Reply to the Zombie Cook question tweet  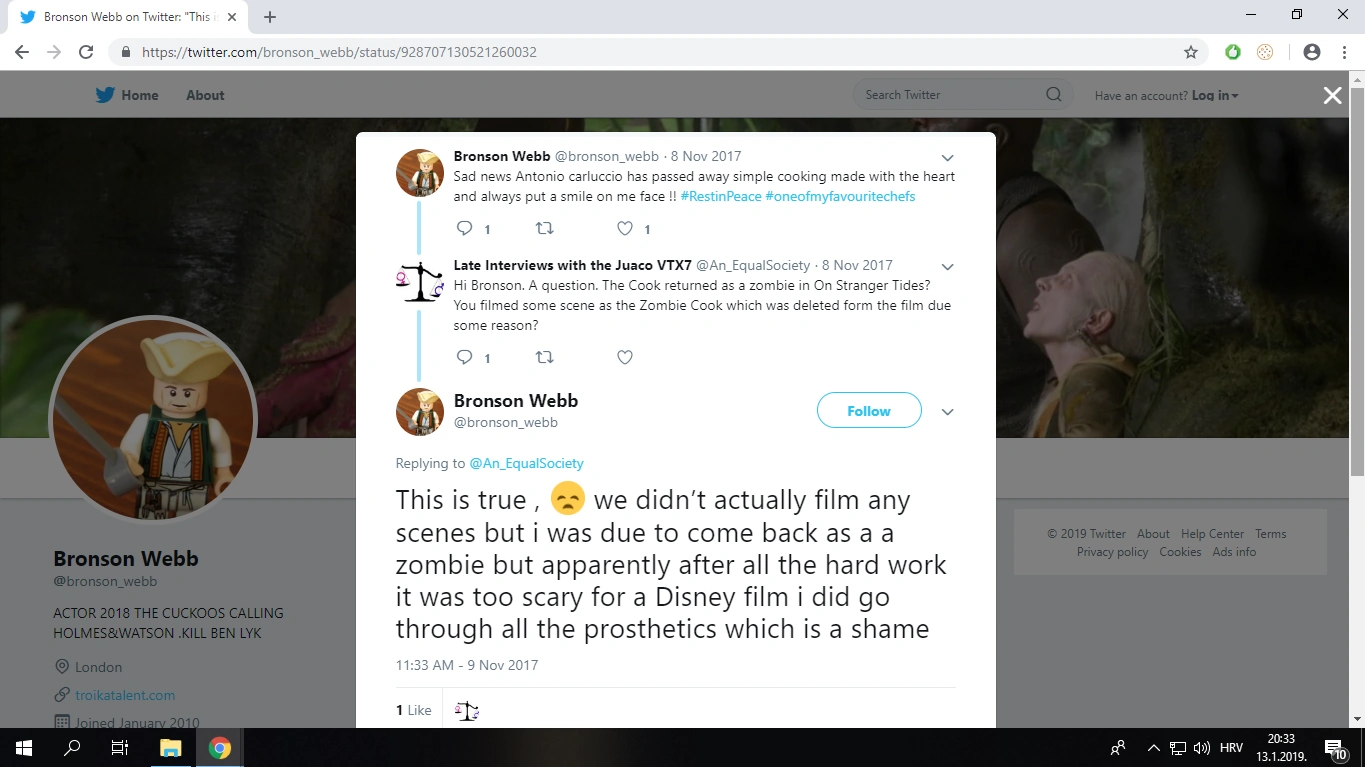(464, 357)
